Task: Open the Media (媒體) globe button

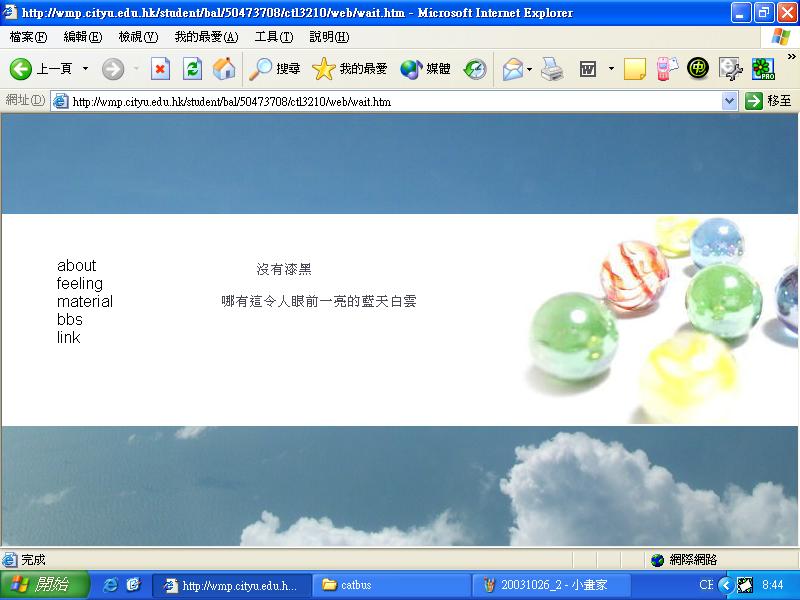Action: [x=425, y=69]
